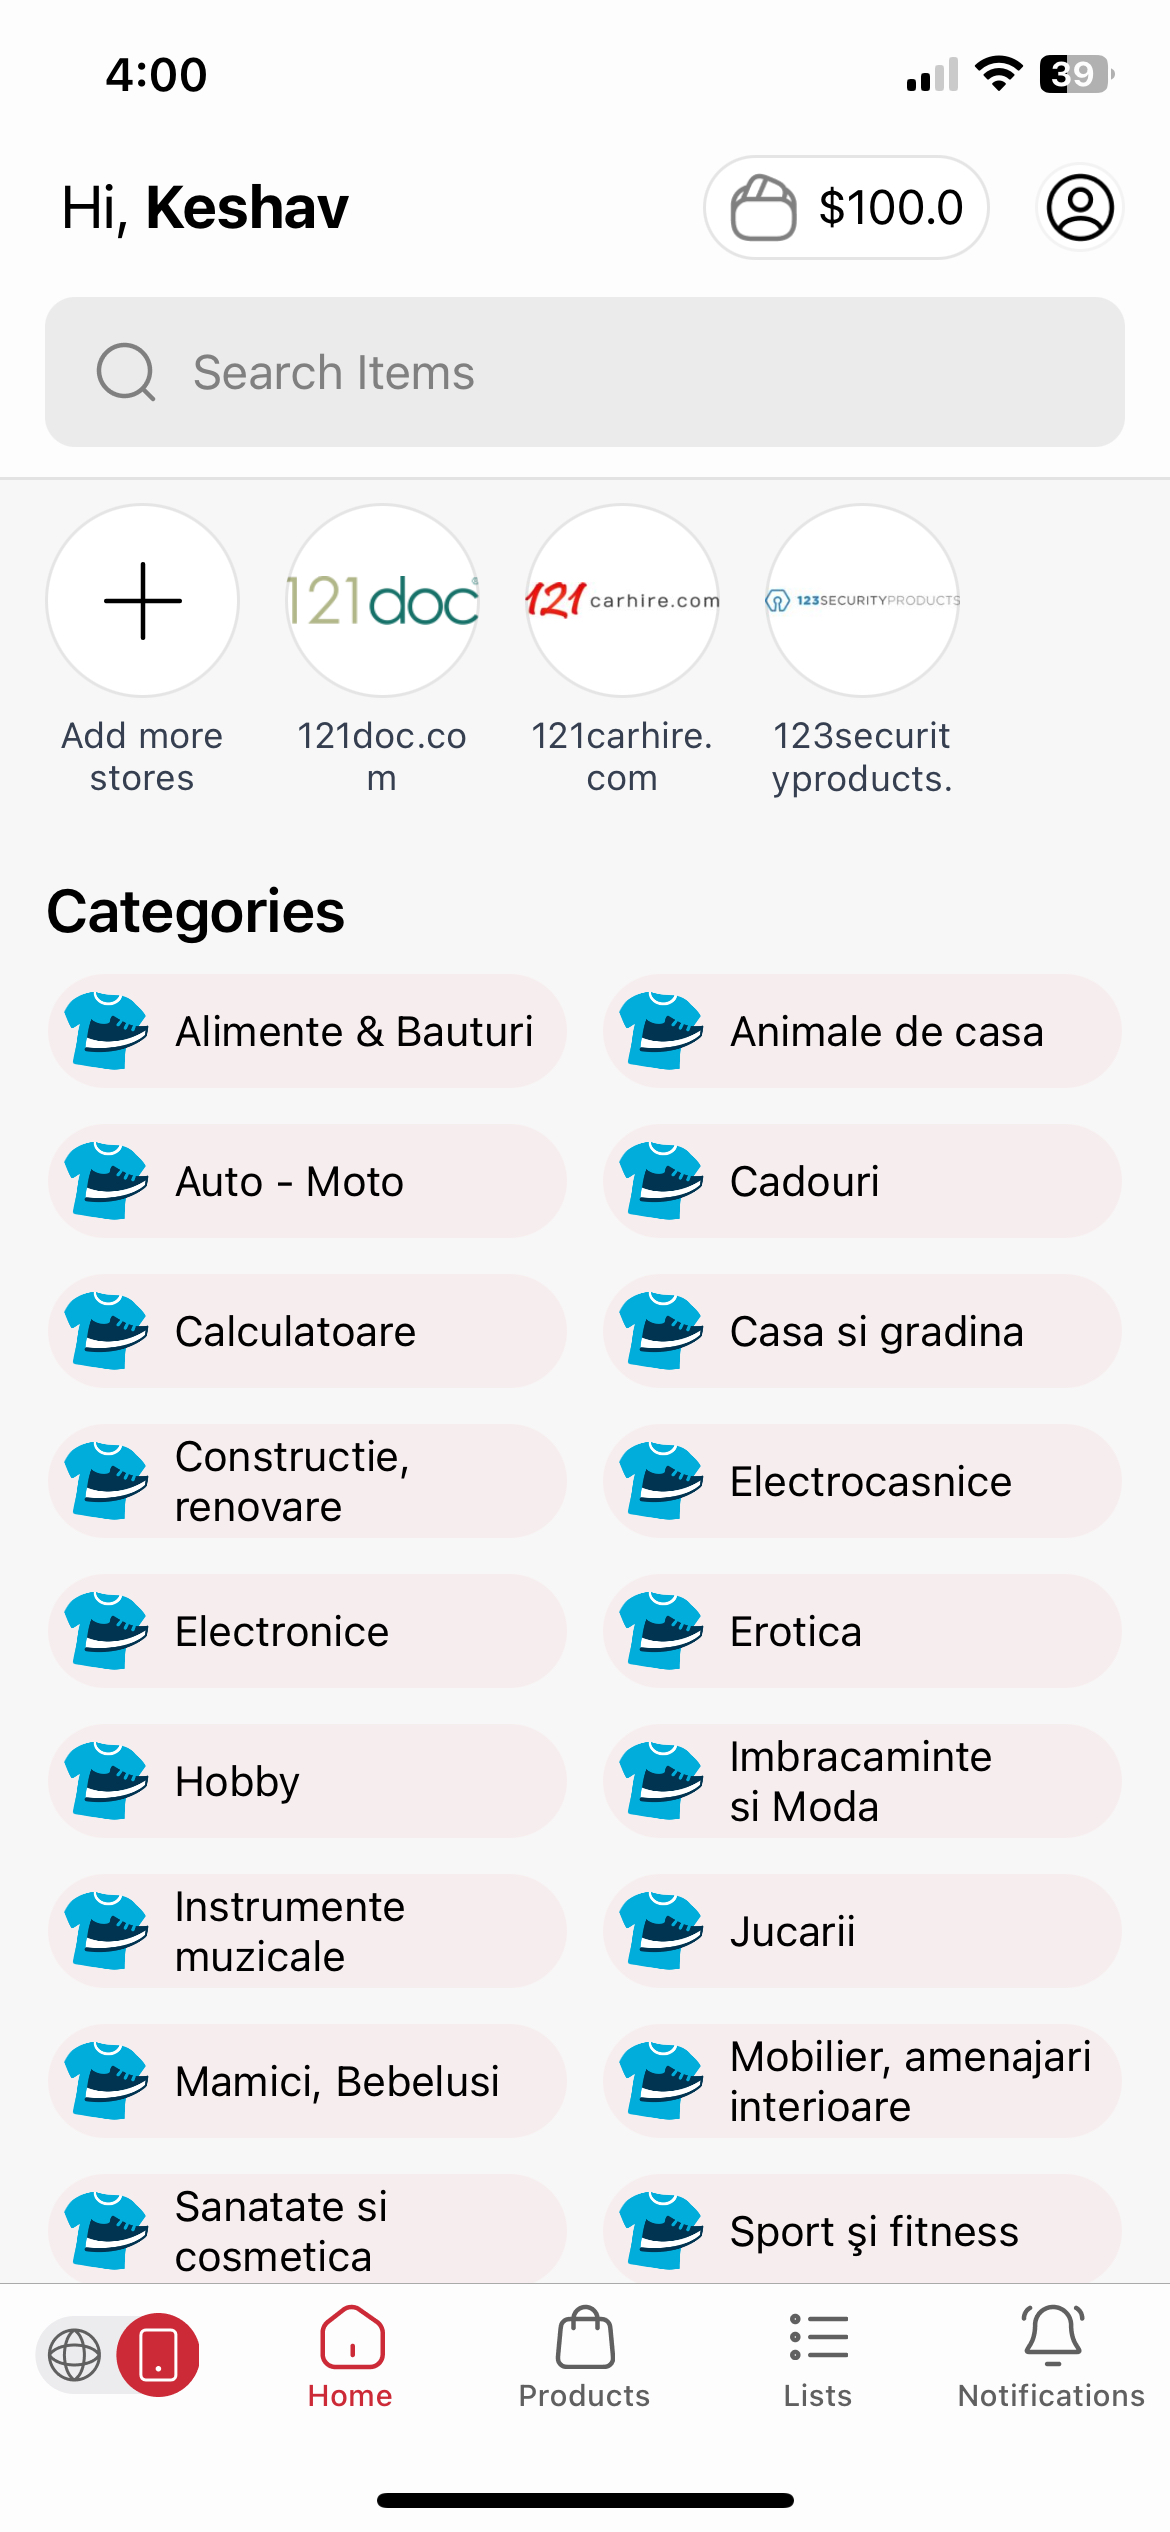Tap the Electronice category icon
The width and height of the screenshot is (1170, 2532).
[x=106, y=1631]
